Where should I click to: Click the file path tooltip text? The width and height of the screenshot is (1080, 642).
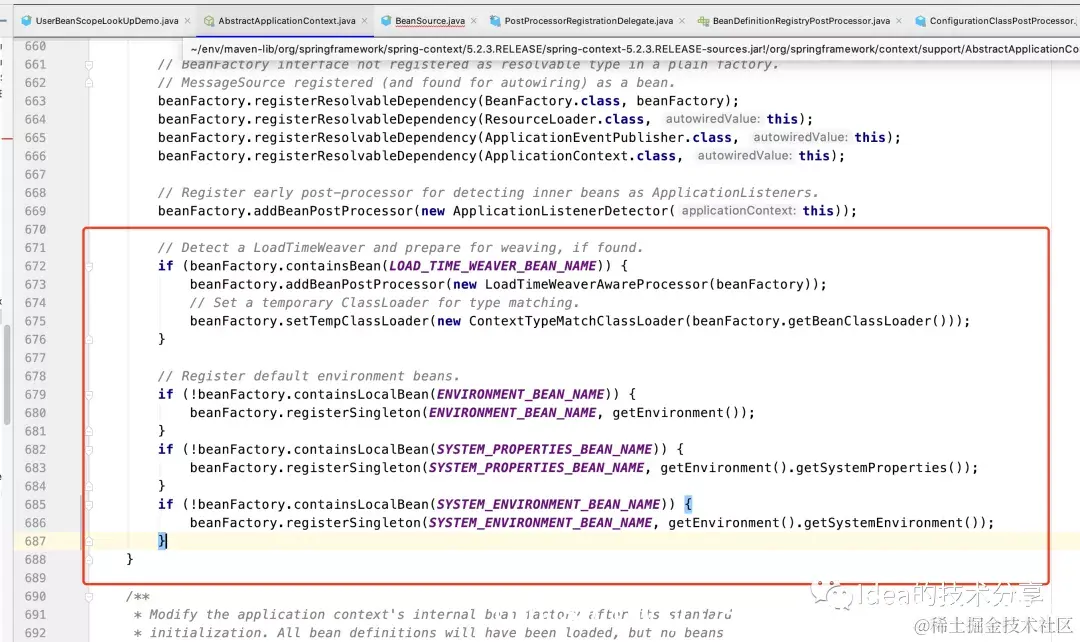(x=634, y=49)
